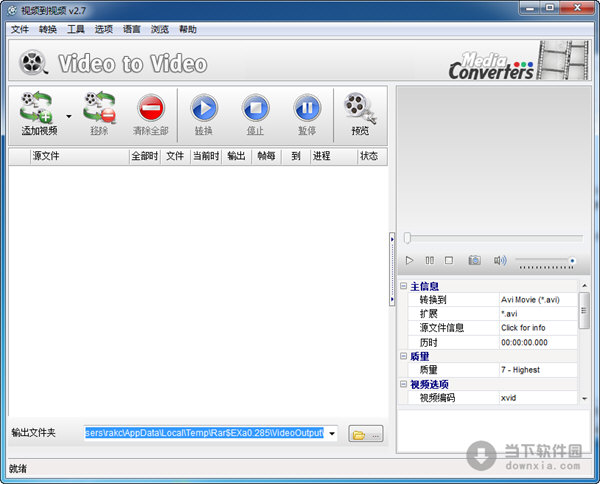Open the 选项 menu
This screenshot has height=484, width=600.
104,29
